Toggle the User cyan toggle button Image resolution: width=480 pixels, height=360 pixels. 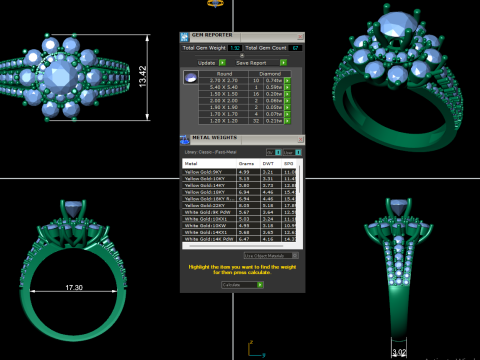pyautogui.click(x=298, y=152)
